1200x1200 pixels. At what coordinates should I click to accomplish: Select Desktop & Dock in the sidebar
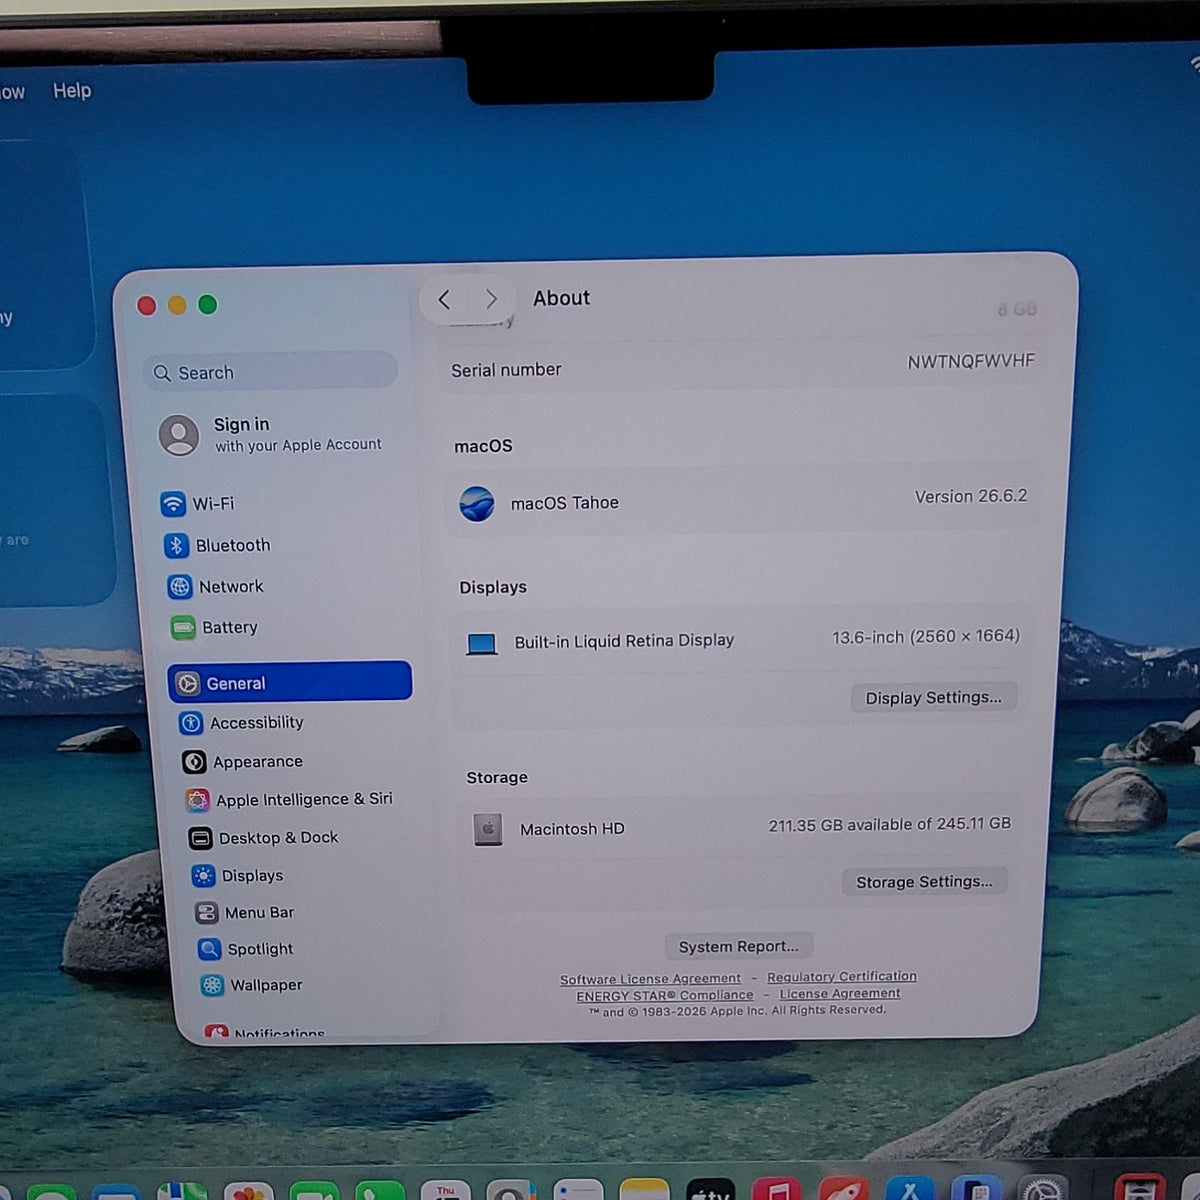click(264, 837)
